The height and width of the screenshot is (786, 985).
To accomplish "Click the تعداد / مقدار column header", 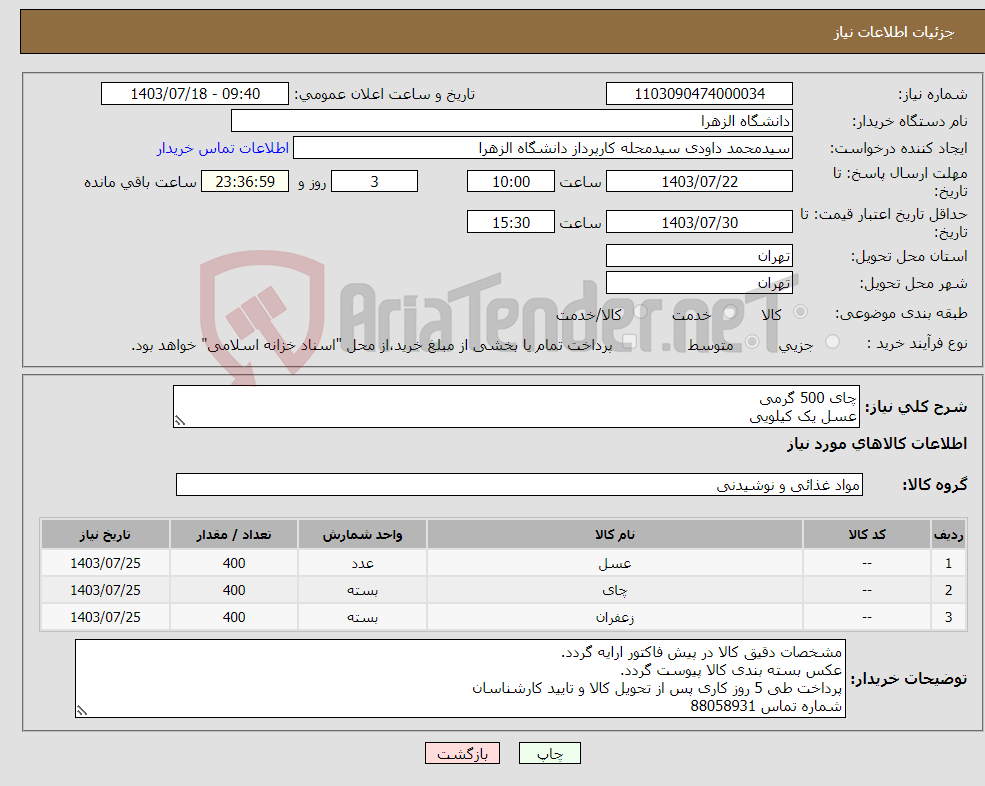I will (x=234, y=534).
